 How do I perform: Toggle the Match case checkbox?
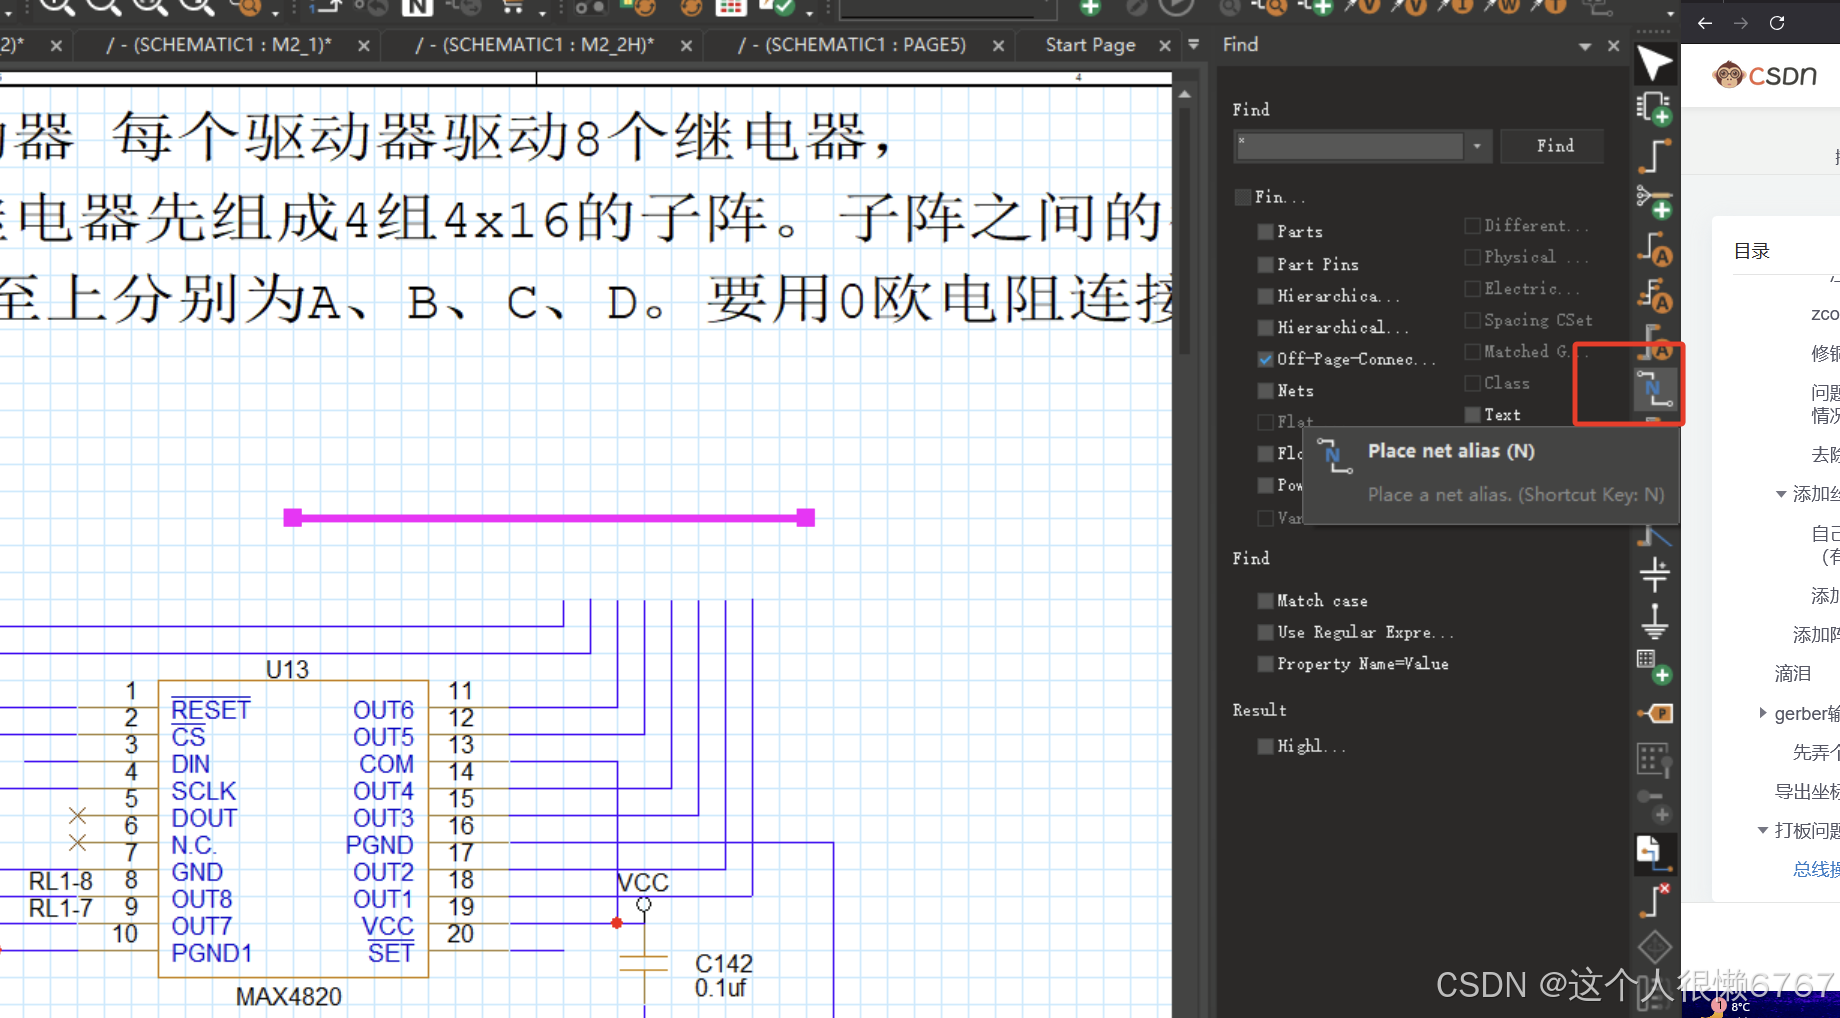click(x=1265, y=601)
